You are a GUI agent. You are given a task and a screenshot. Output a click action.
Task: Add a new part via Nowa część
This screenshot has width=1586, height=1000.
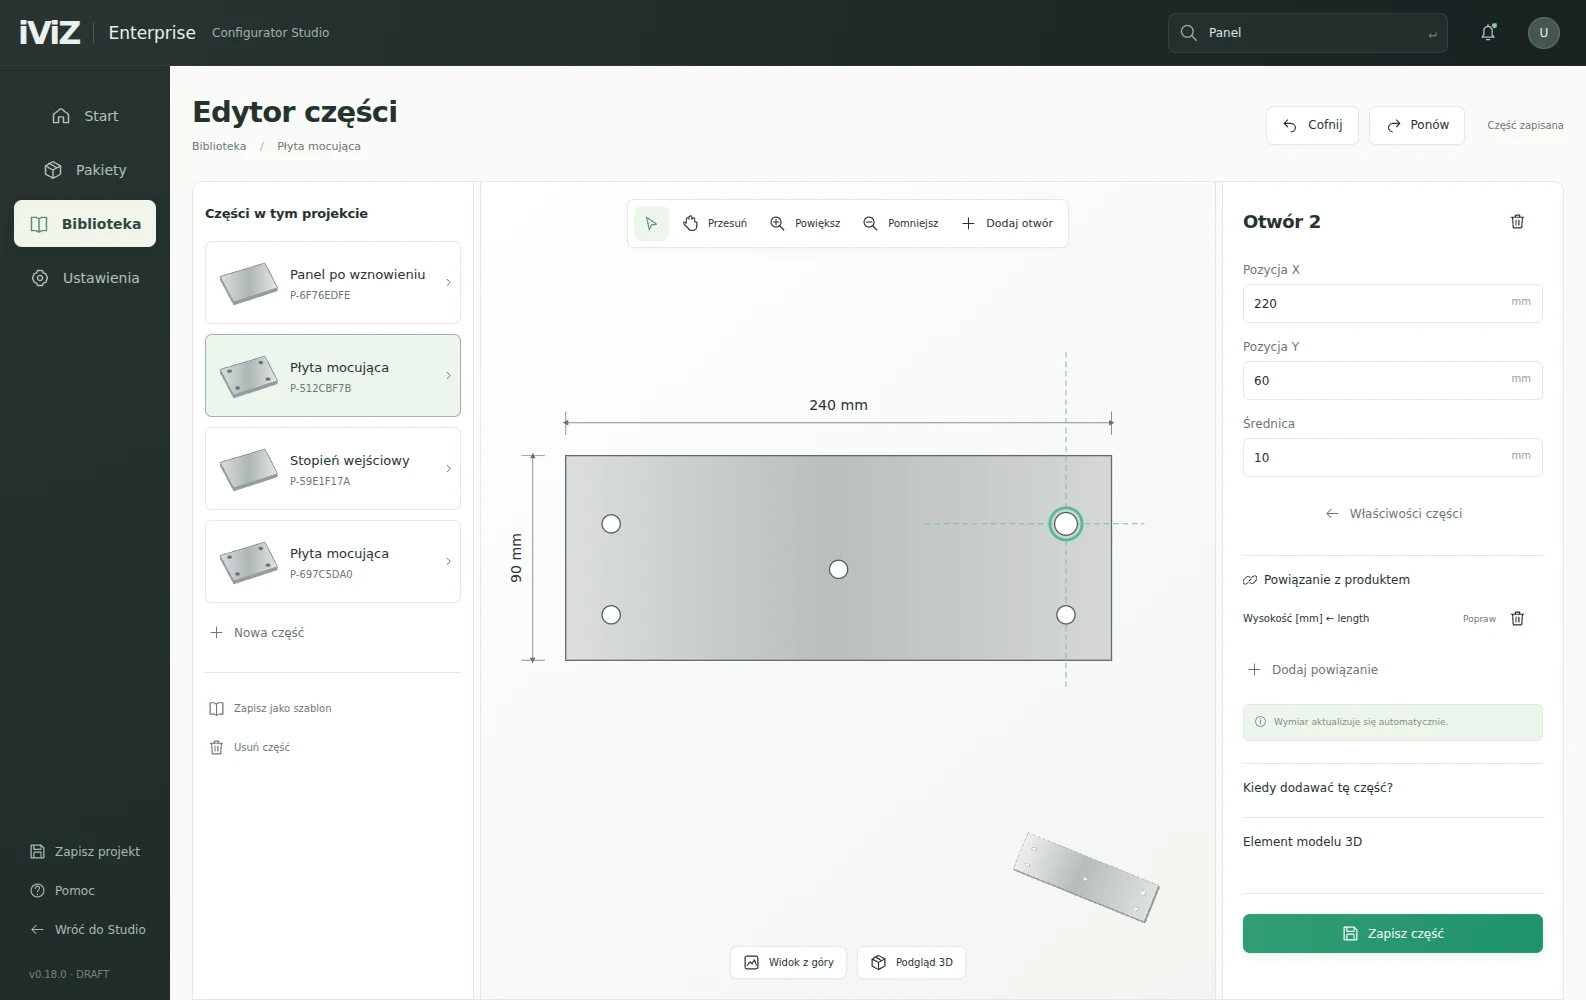tap(257, 633)
